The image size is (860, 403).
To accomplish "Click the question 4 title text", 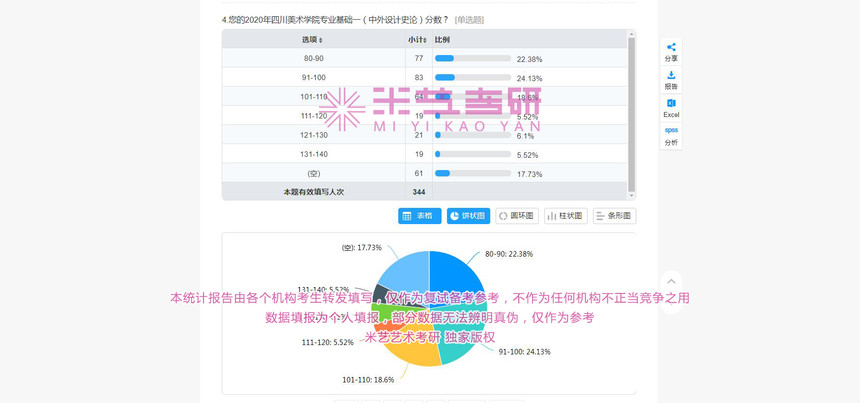I will 335,20.
